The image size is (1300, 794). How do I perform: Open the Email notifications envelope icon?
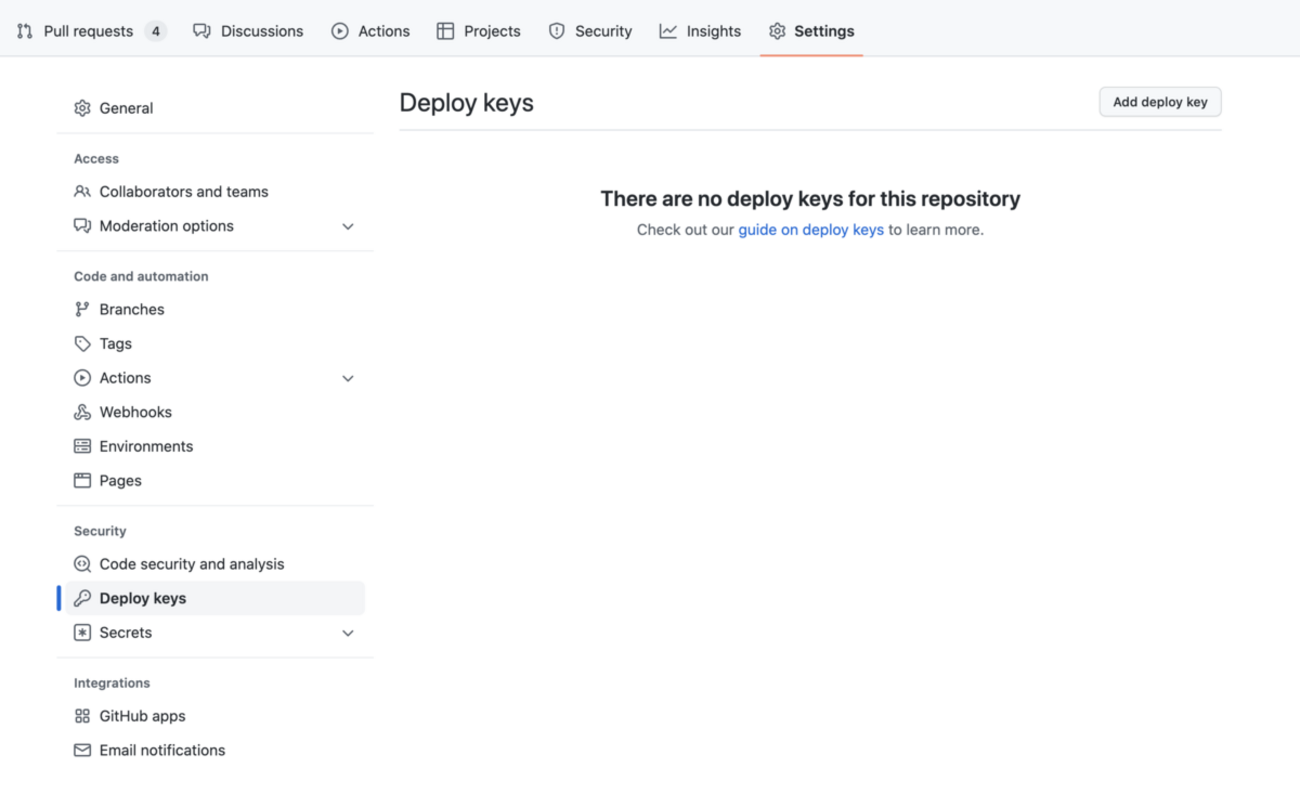tap(82, 749)
